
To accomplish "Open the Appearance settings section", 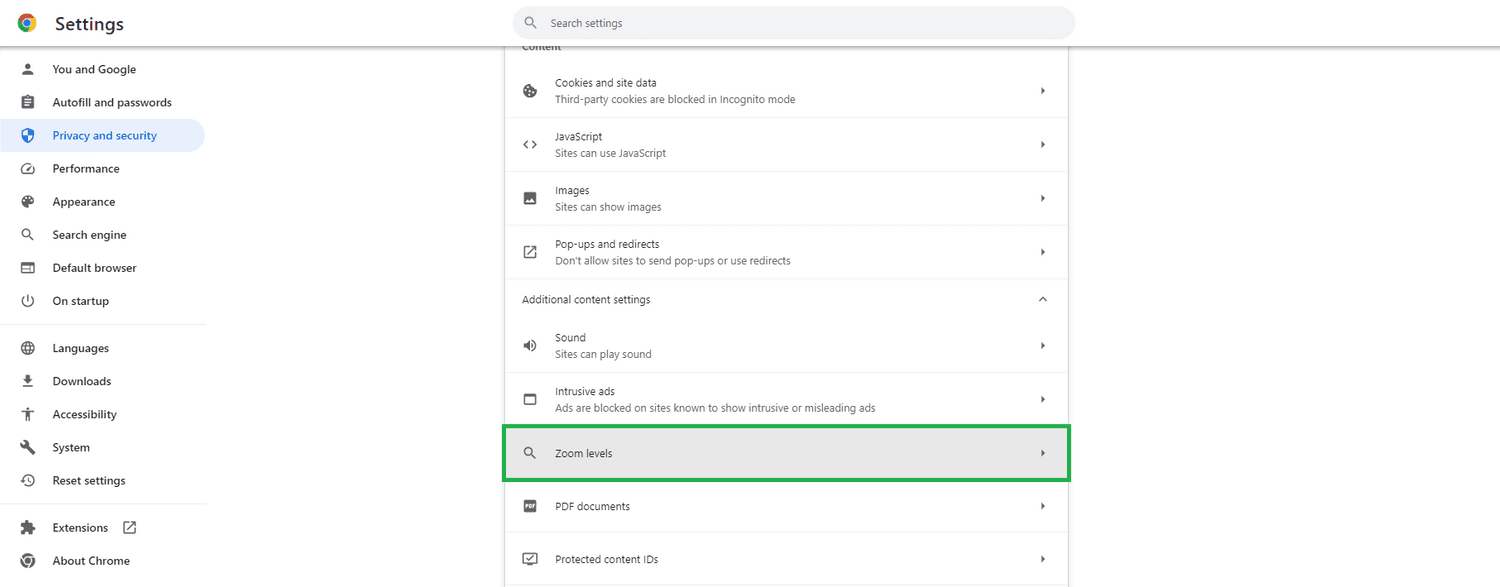I will tap(84, 201).
